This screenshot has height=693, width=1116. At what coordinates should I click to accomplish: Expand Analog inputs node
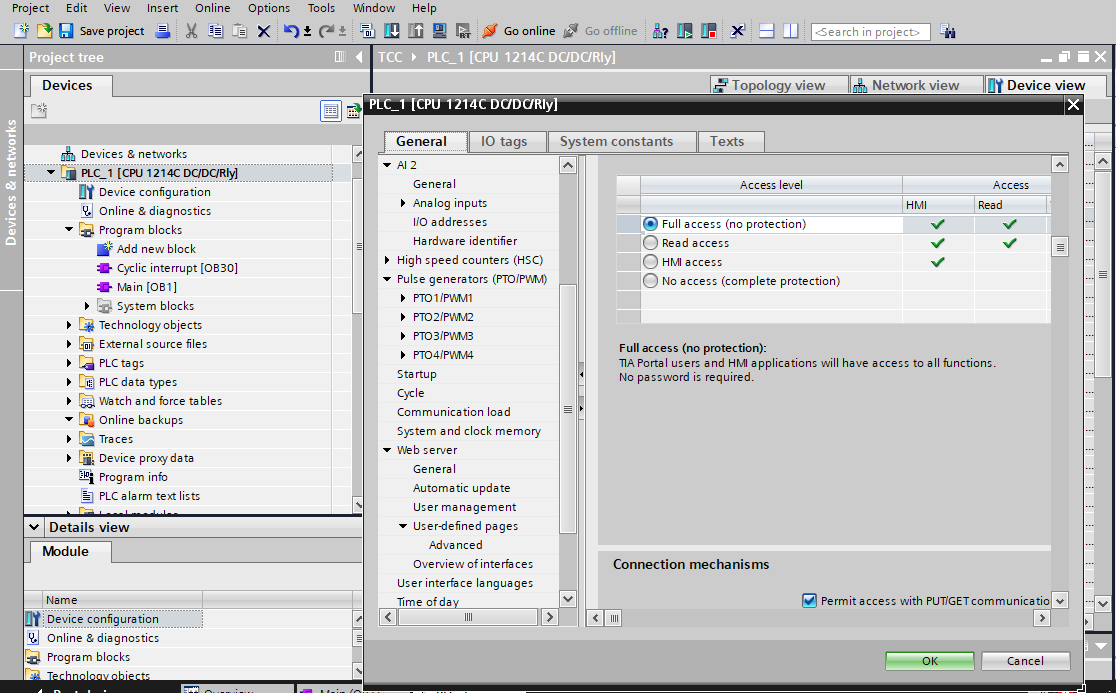pos(404,203)
